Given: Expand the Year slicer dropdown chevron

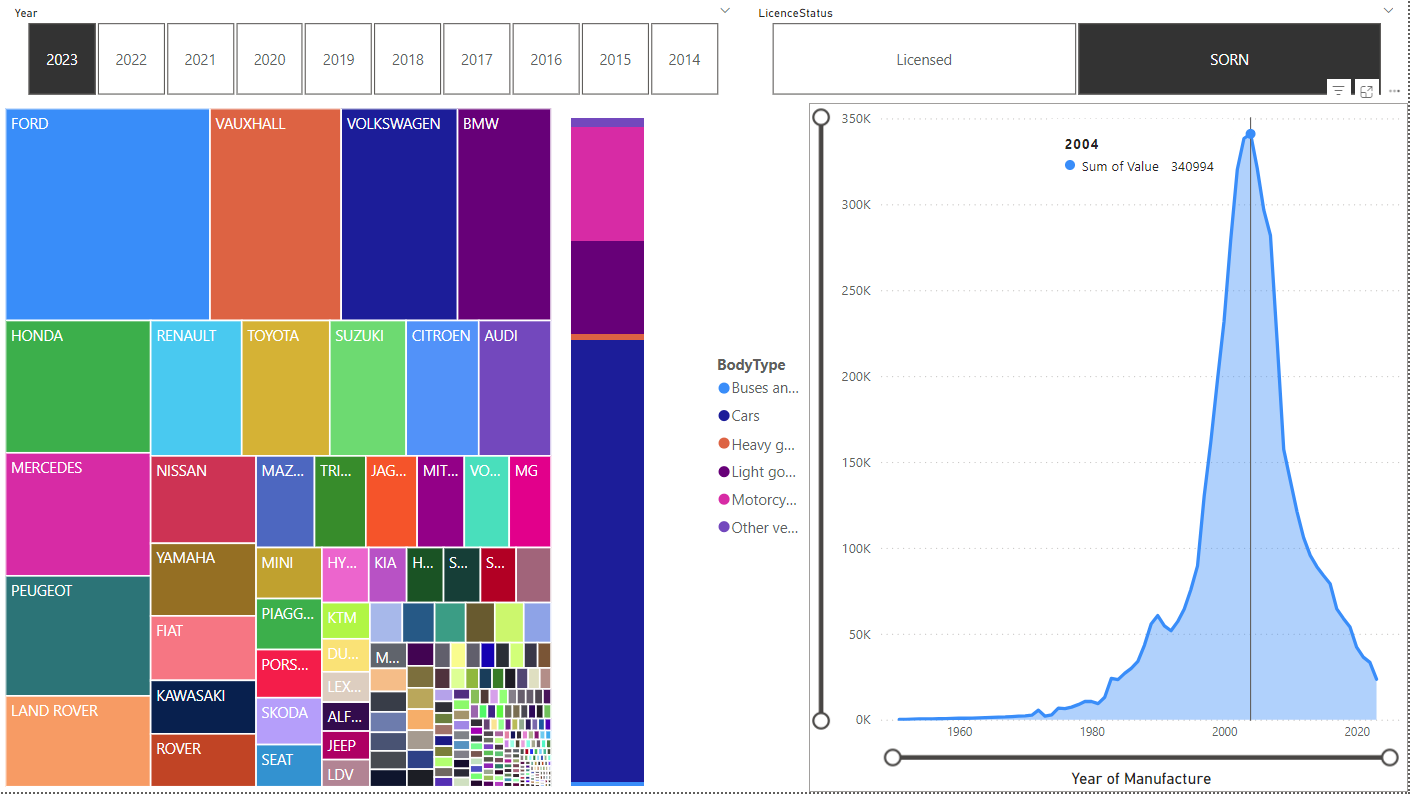Looking at the screenshot, I should point(725,10).
